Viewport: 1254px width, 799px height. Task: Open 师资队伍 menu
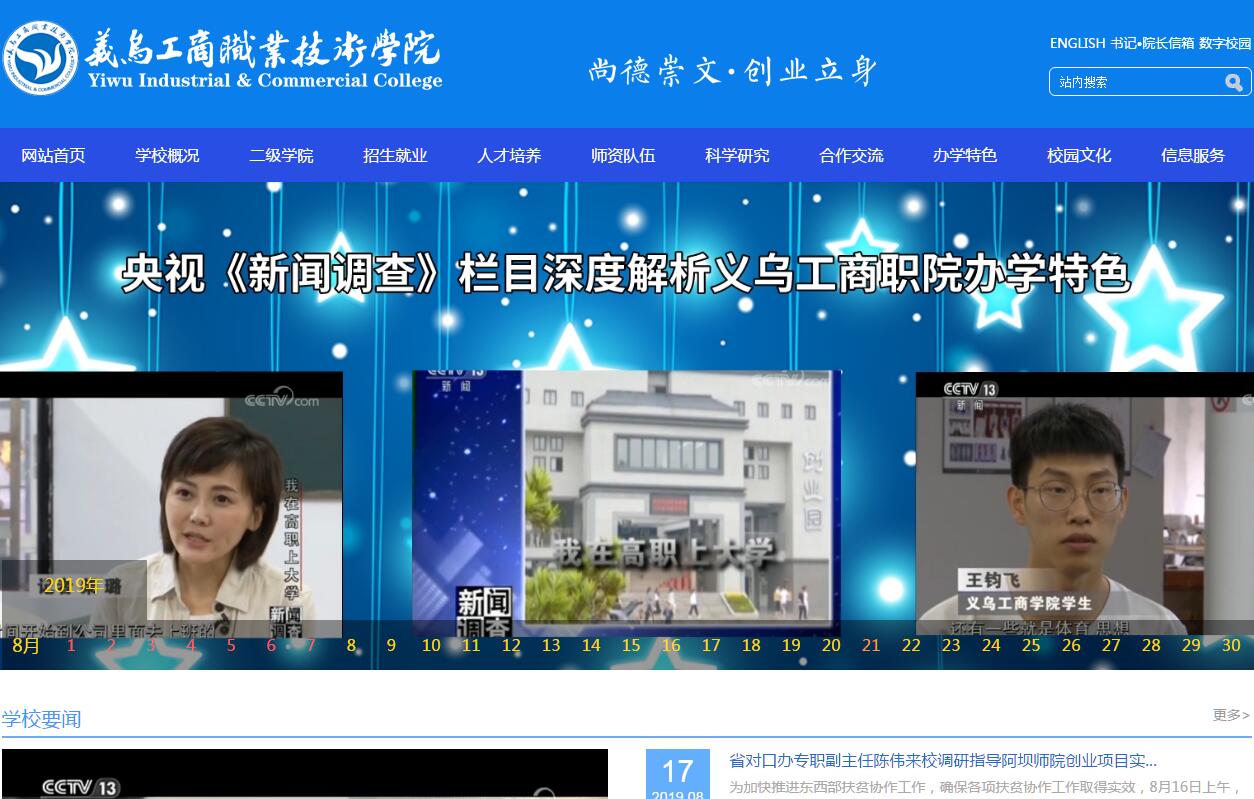(623, 155)
